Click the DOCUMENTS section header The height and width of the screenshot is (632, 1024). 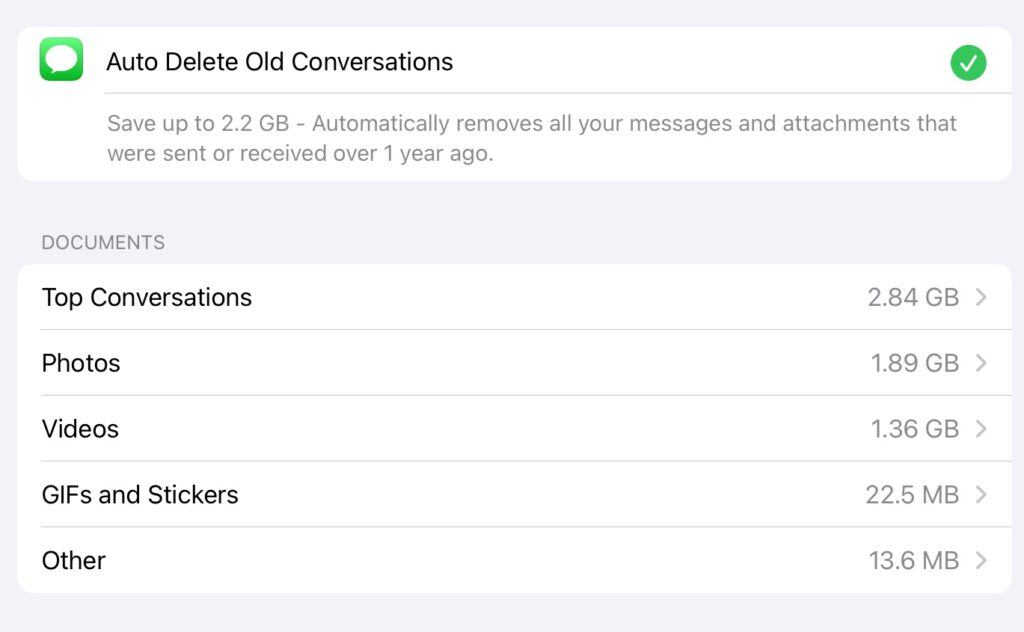click(103, 243)
